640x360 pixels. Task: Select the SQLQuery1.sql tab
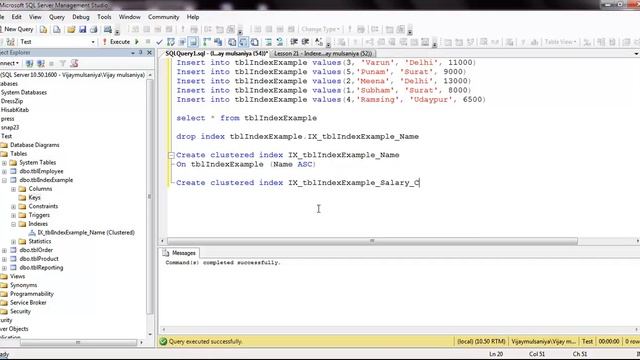tap(216, 53)
